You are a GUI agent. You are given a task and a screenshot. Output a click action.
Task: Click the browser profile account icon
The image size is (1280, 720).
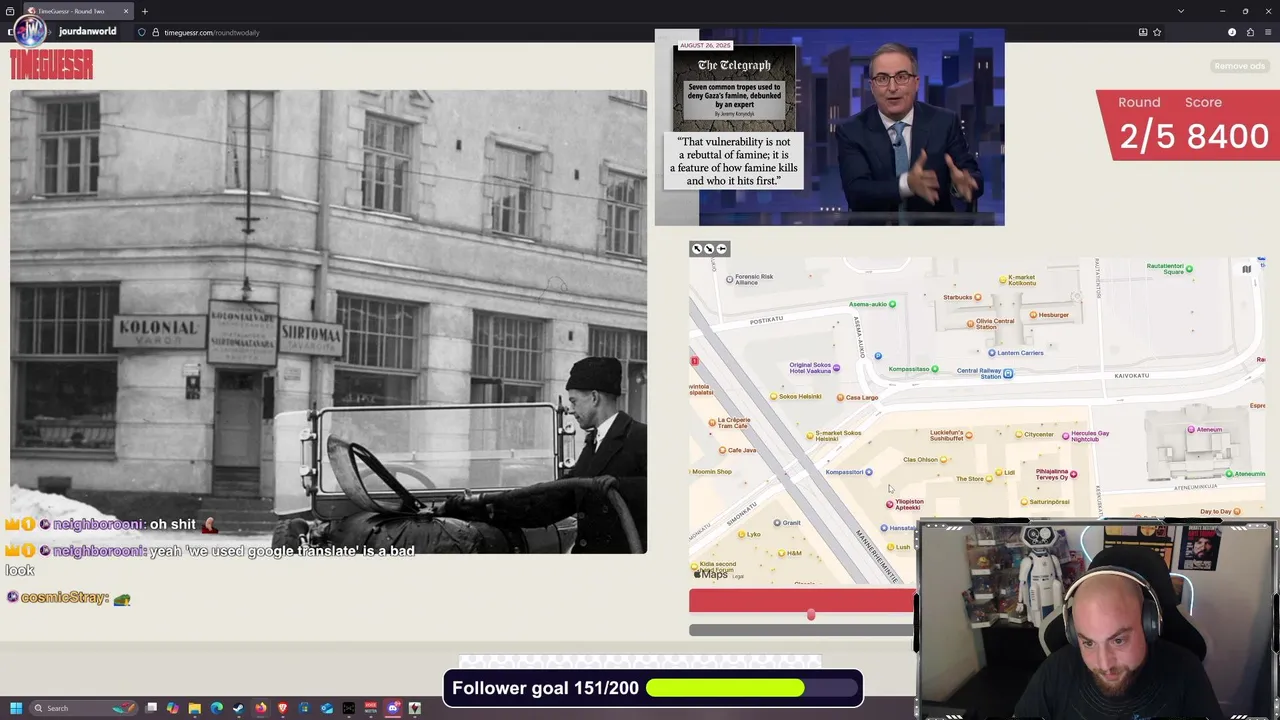pyautogui.click(x=1232, y=32)
